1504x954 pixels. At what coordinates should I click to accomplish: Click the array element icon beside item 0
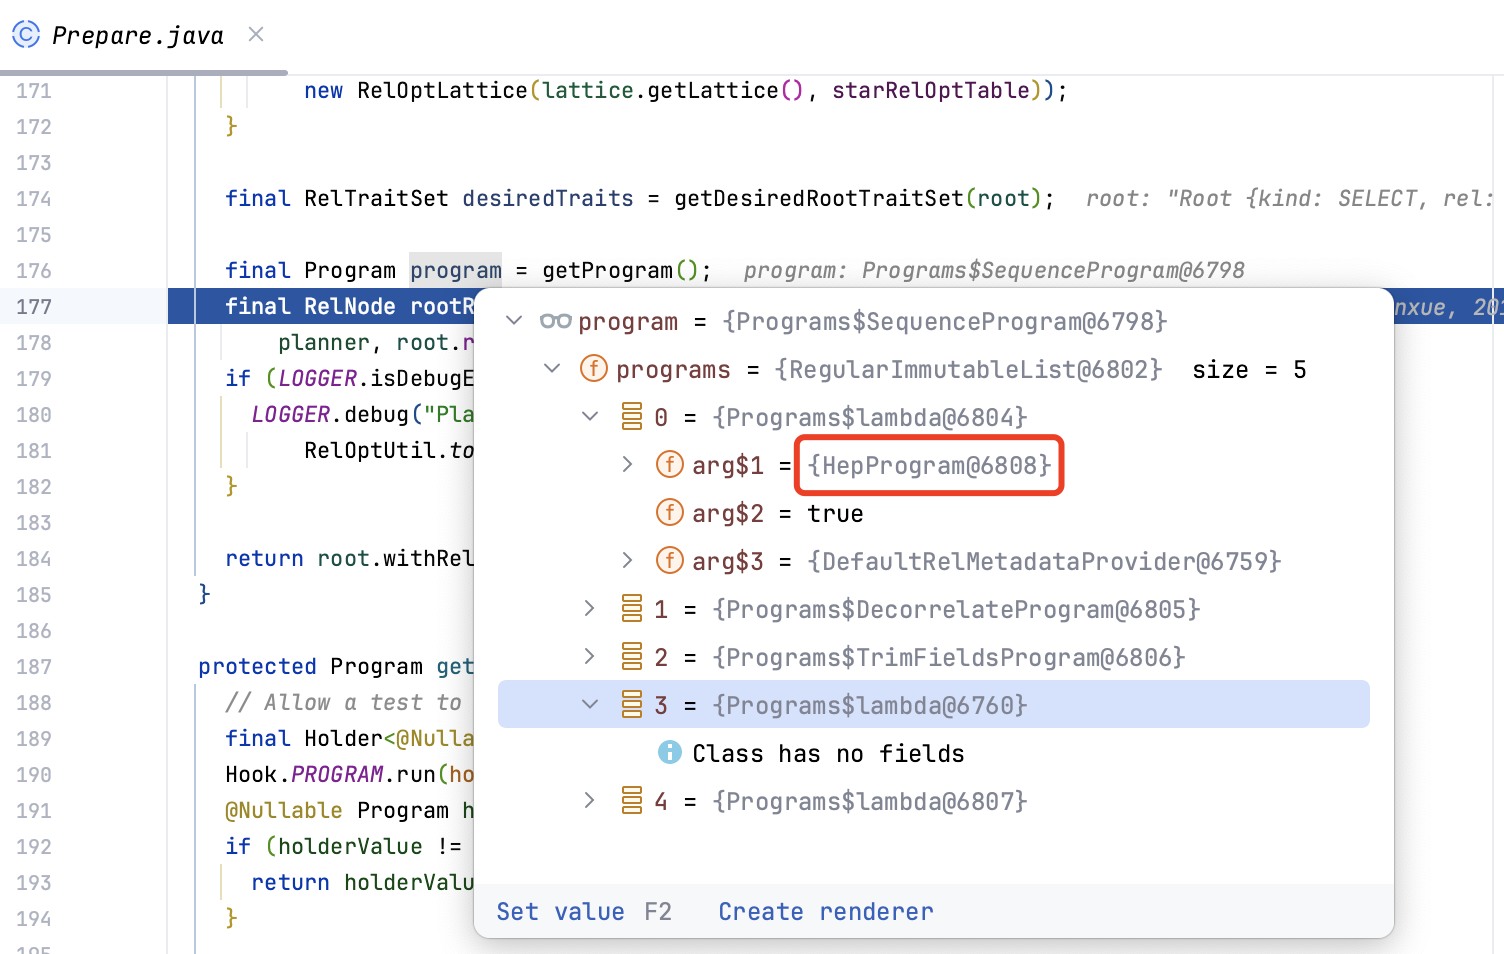(633, 416)
